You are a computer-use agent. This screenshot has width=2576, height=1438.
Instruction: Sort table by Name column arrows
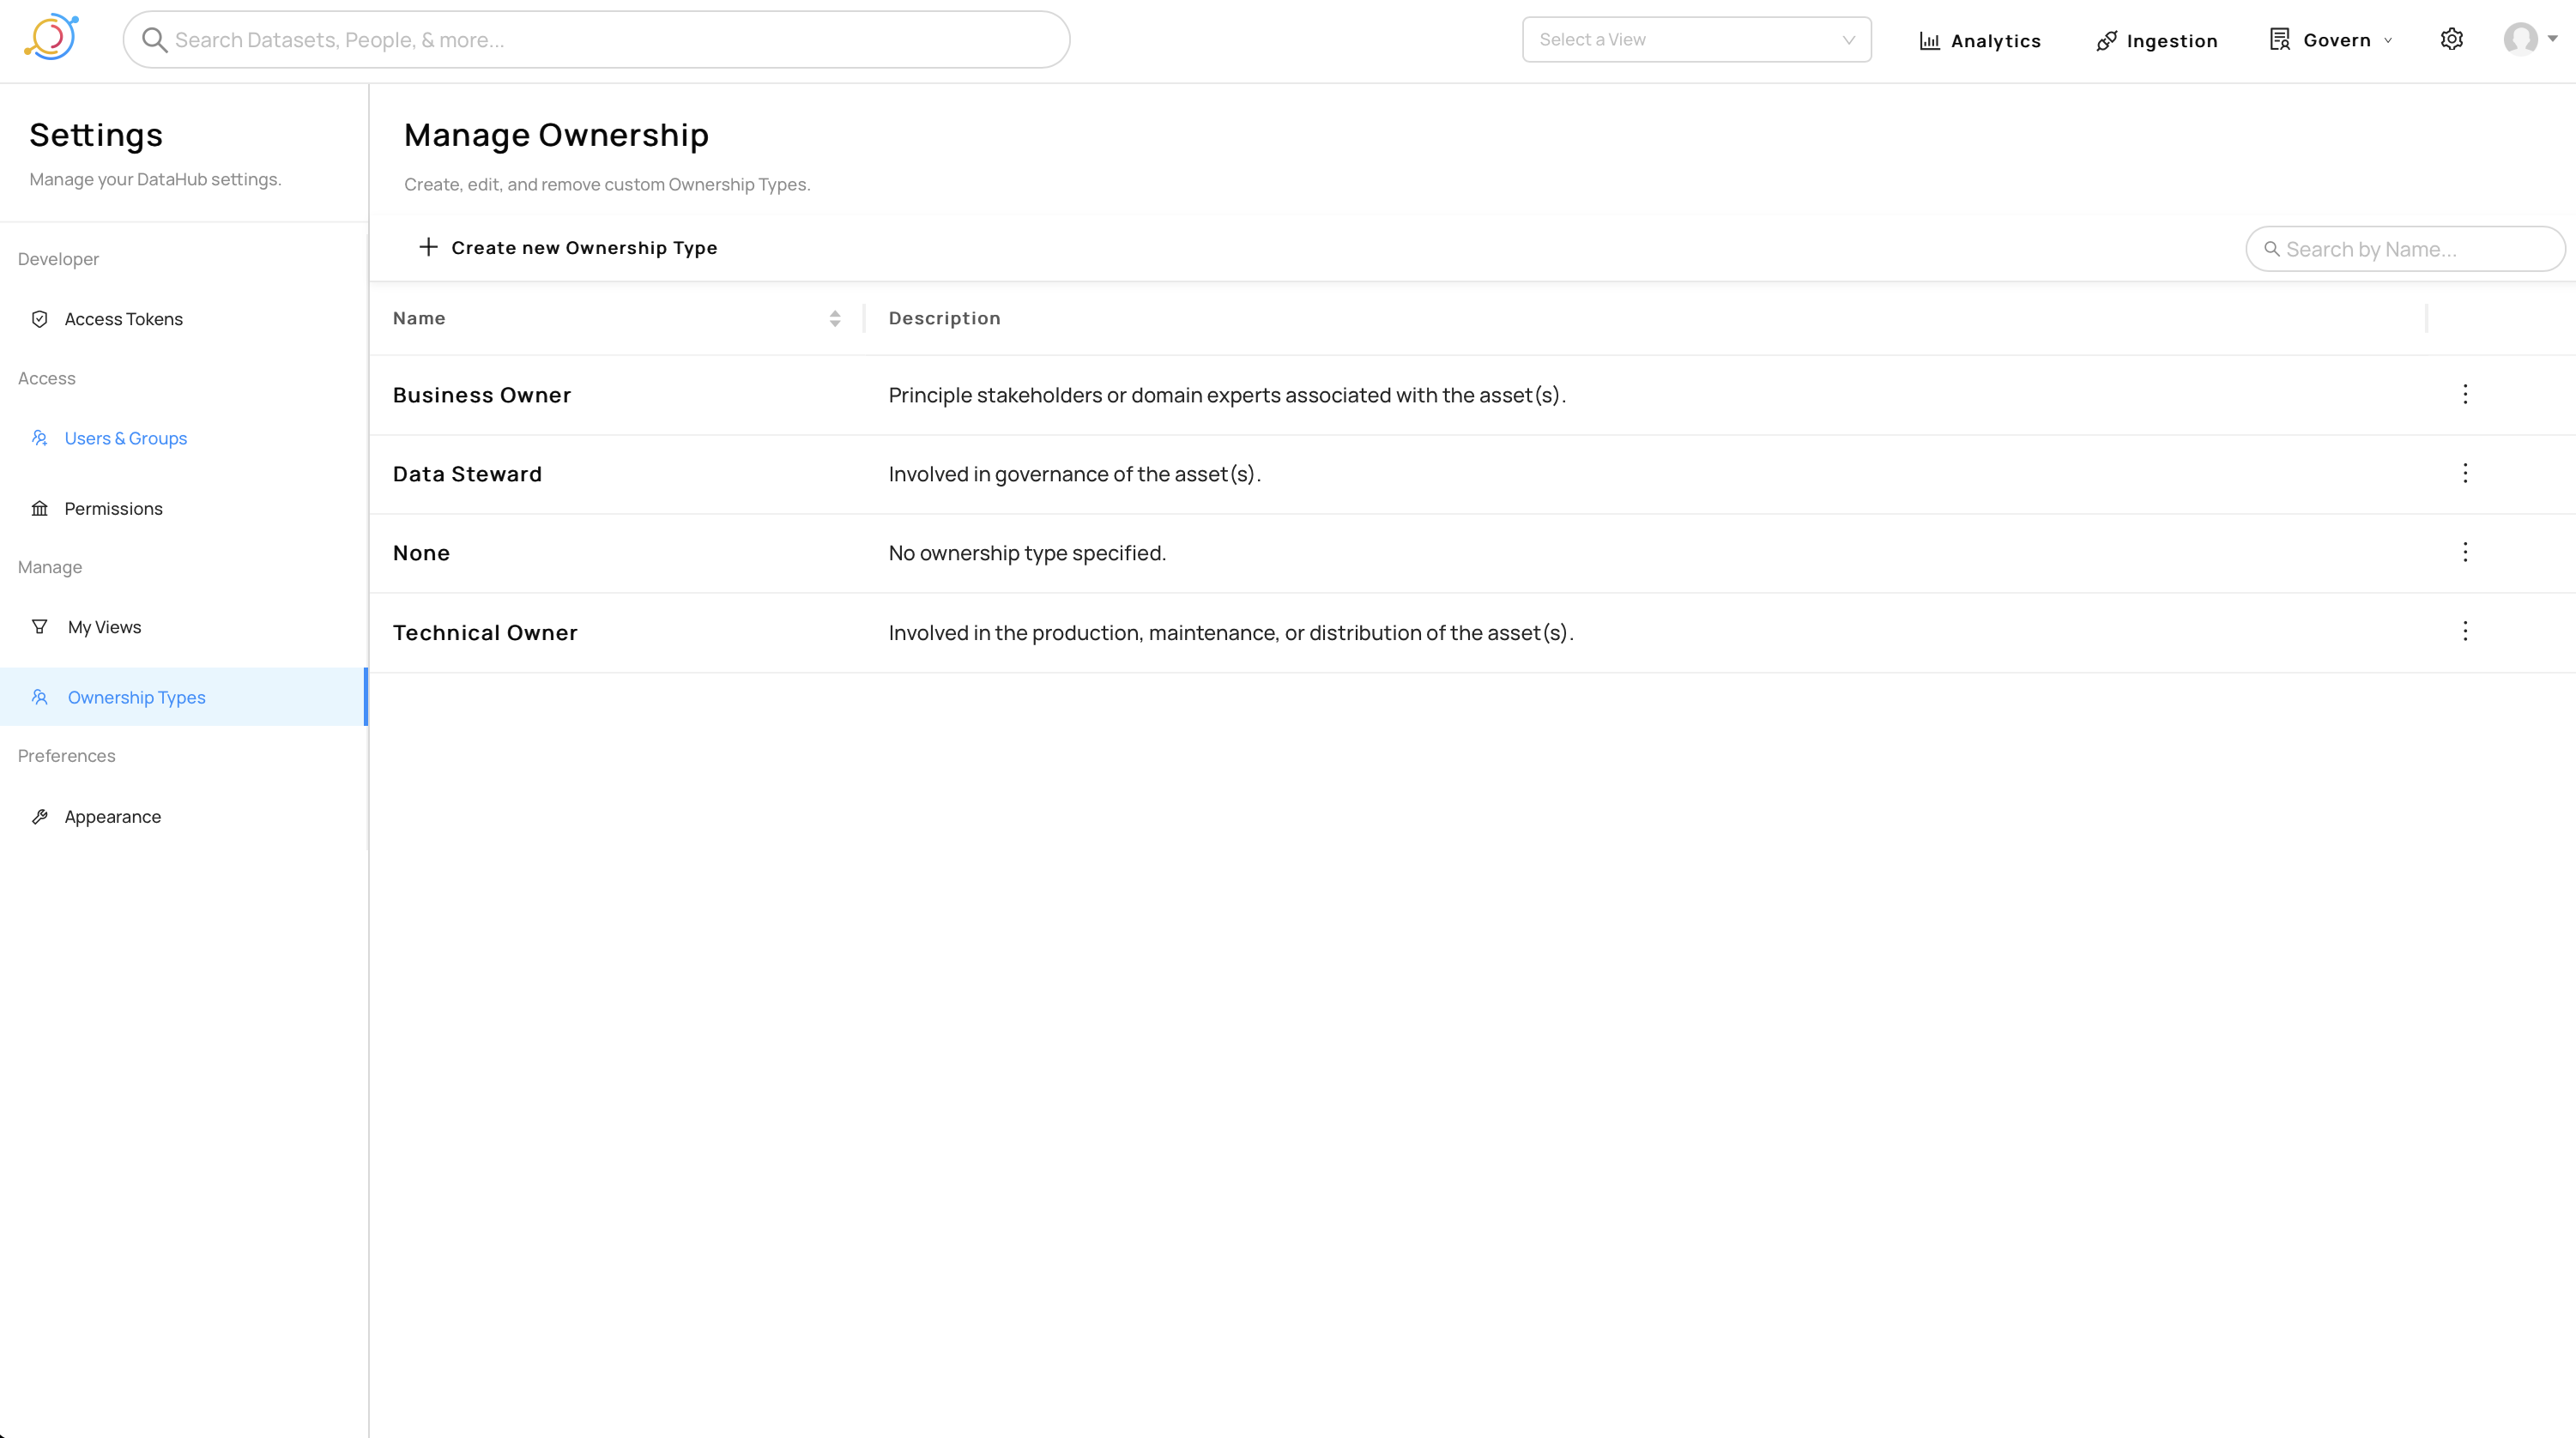click(835, 318)
